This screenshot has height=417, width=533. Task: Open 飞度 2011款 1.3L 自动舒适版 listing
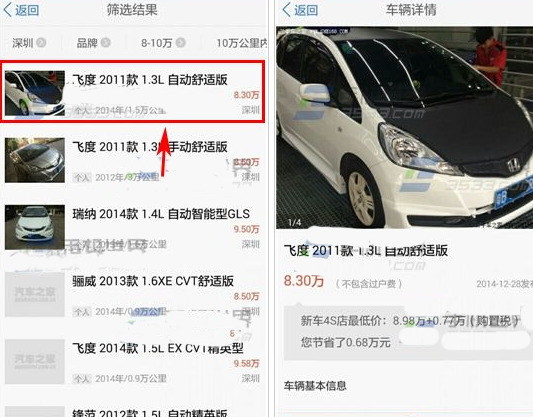(x=133, y=91)
